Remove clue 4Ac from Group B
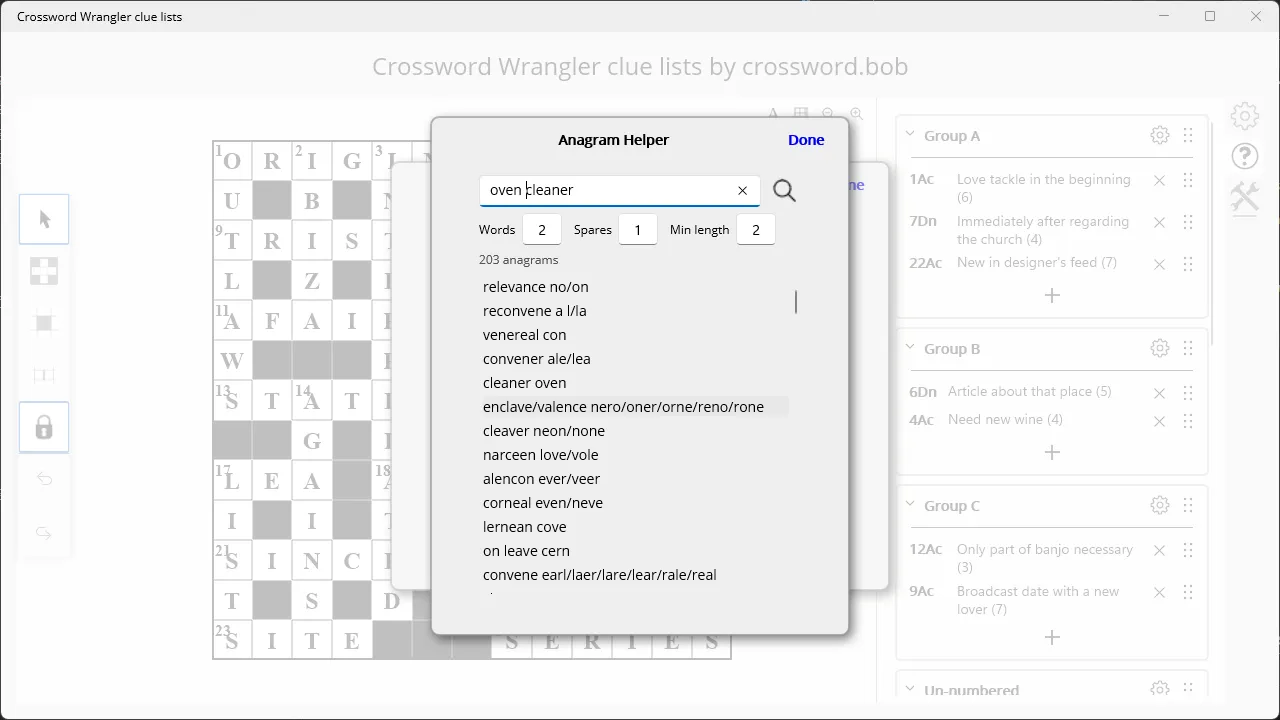The height and width of the screenshot is (720, 1280). pos(1159,421)
